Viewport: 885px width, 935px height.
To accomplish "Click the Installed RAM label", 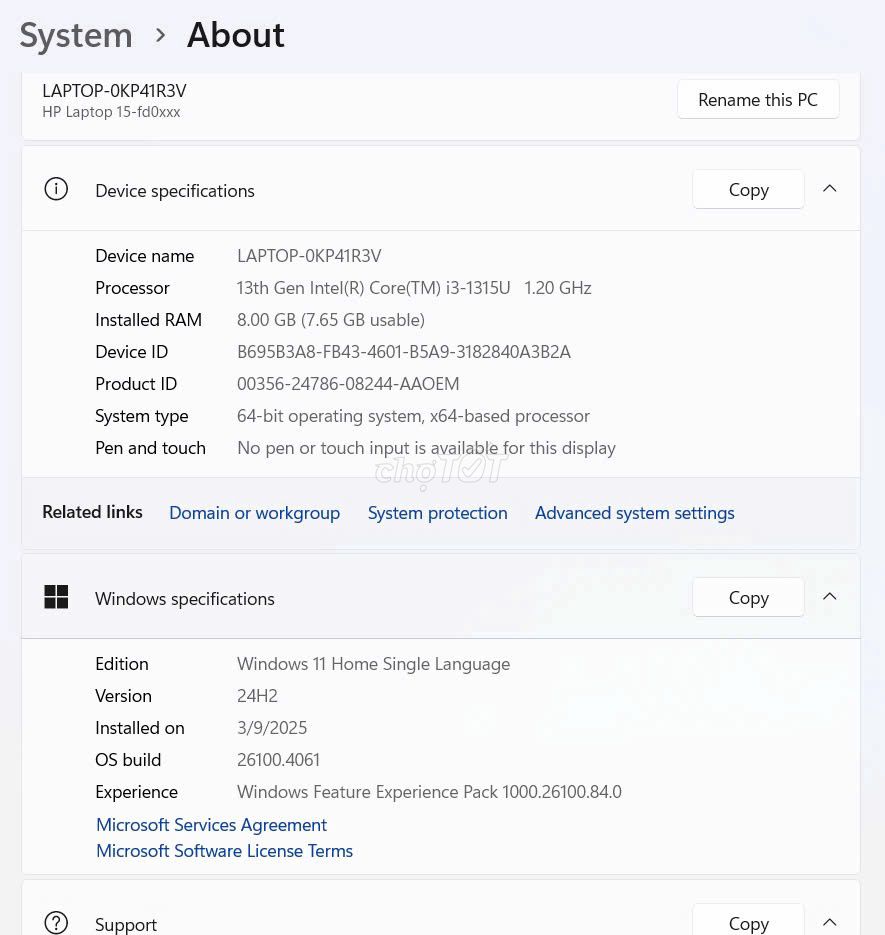I will point(148,320).
